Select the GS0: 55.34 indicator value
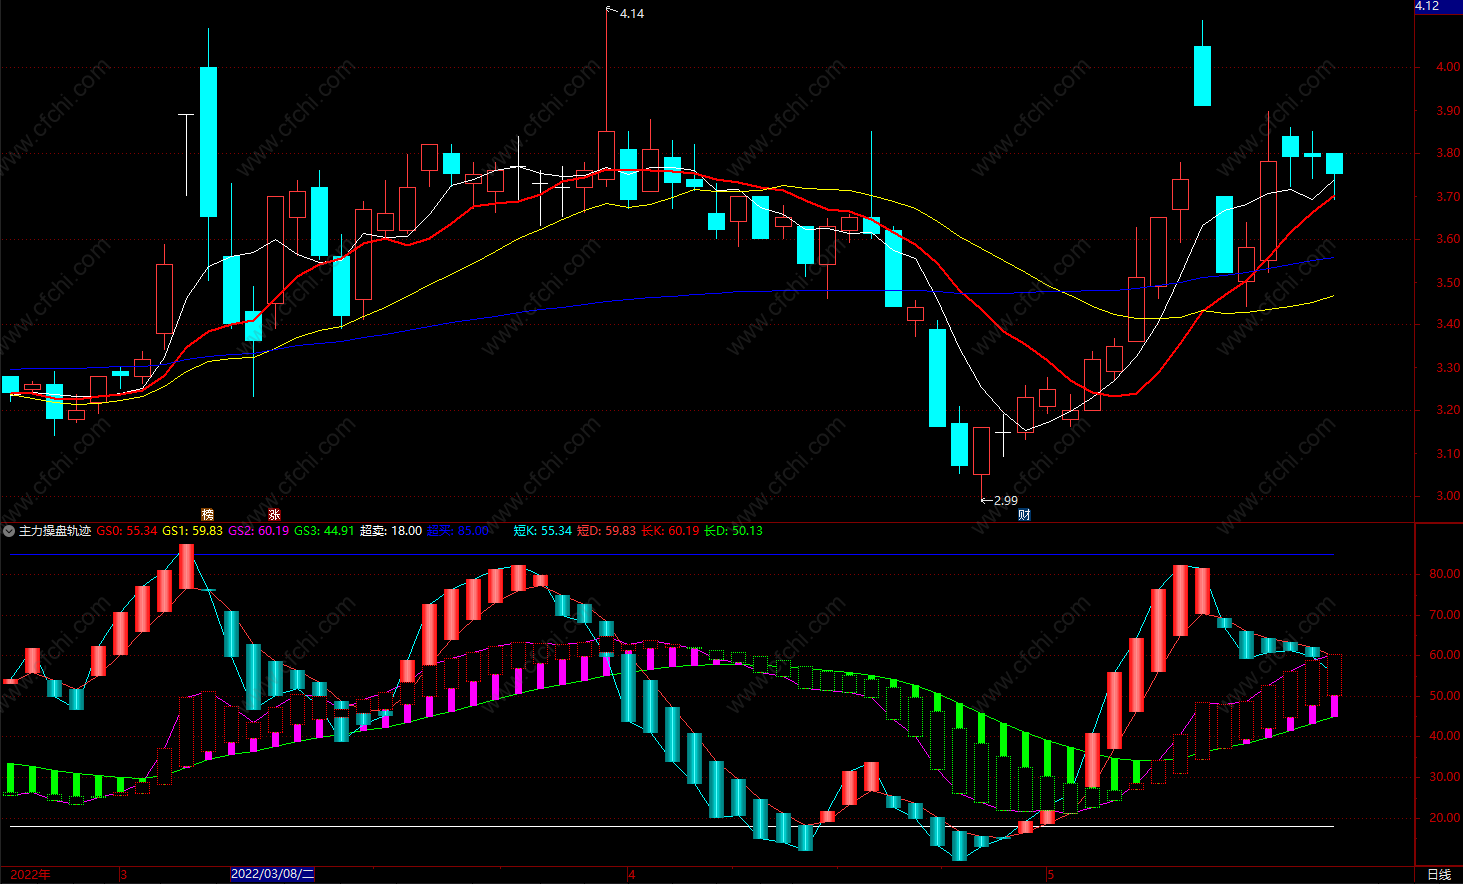This screenshot has width=1463, height=884. tap(127, 531)
